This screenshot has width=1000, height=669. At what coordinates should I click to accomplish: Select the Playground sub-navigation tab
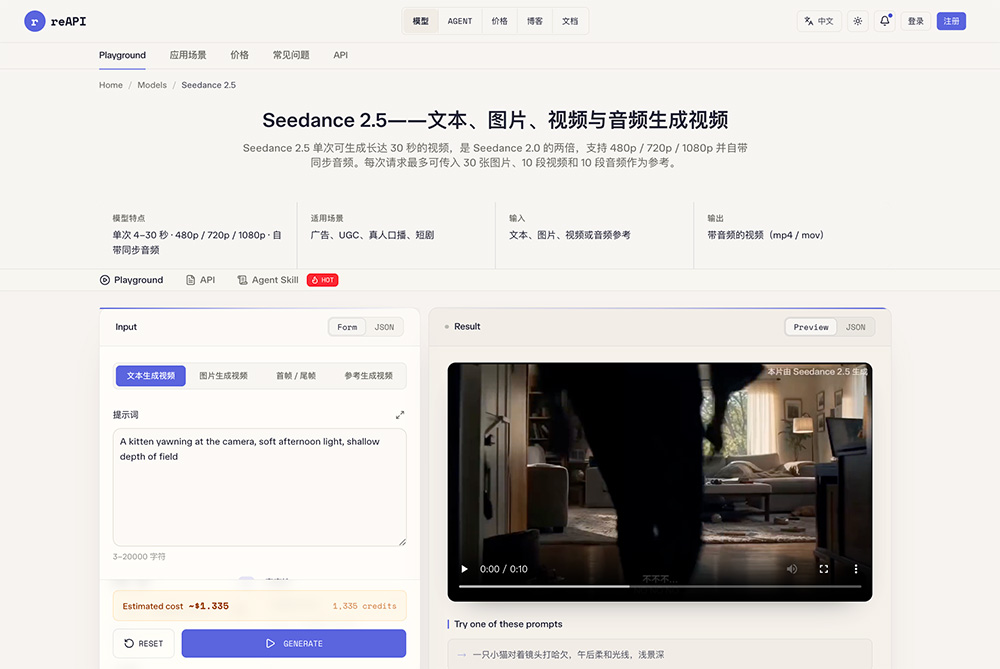(x=122, y=55)
